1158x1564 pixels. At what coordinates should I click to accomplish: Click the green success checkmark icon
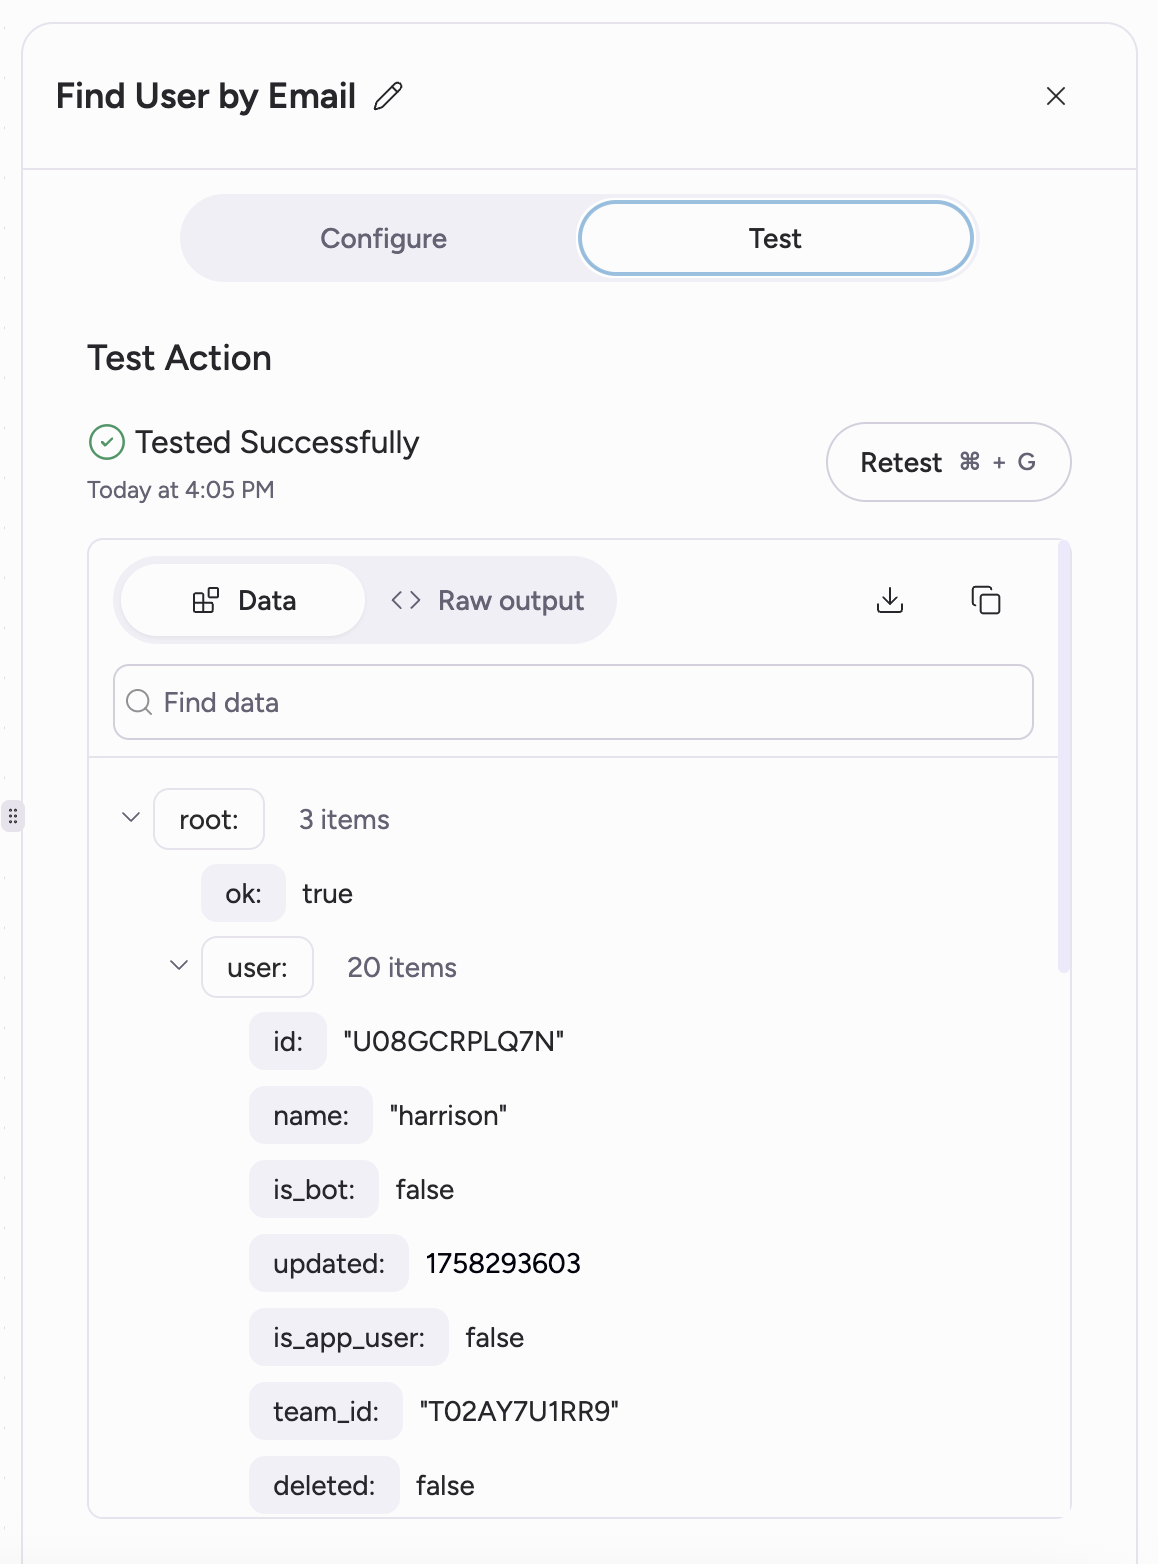tap(107, 442)
